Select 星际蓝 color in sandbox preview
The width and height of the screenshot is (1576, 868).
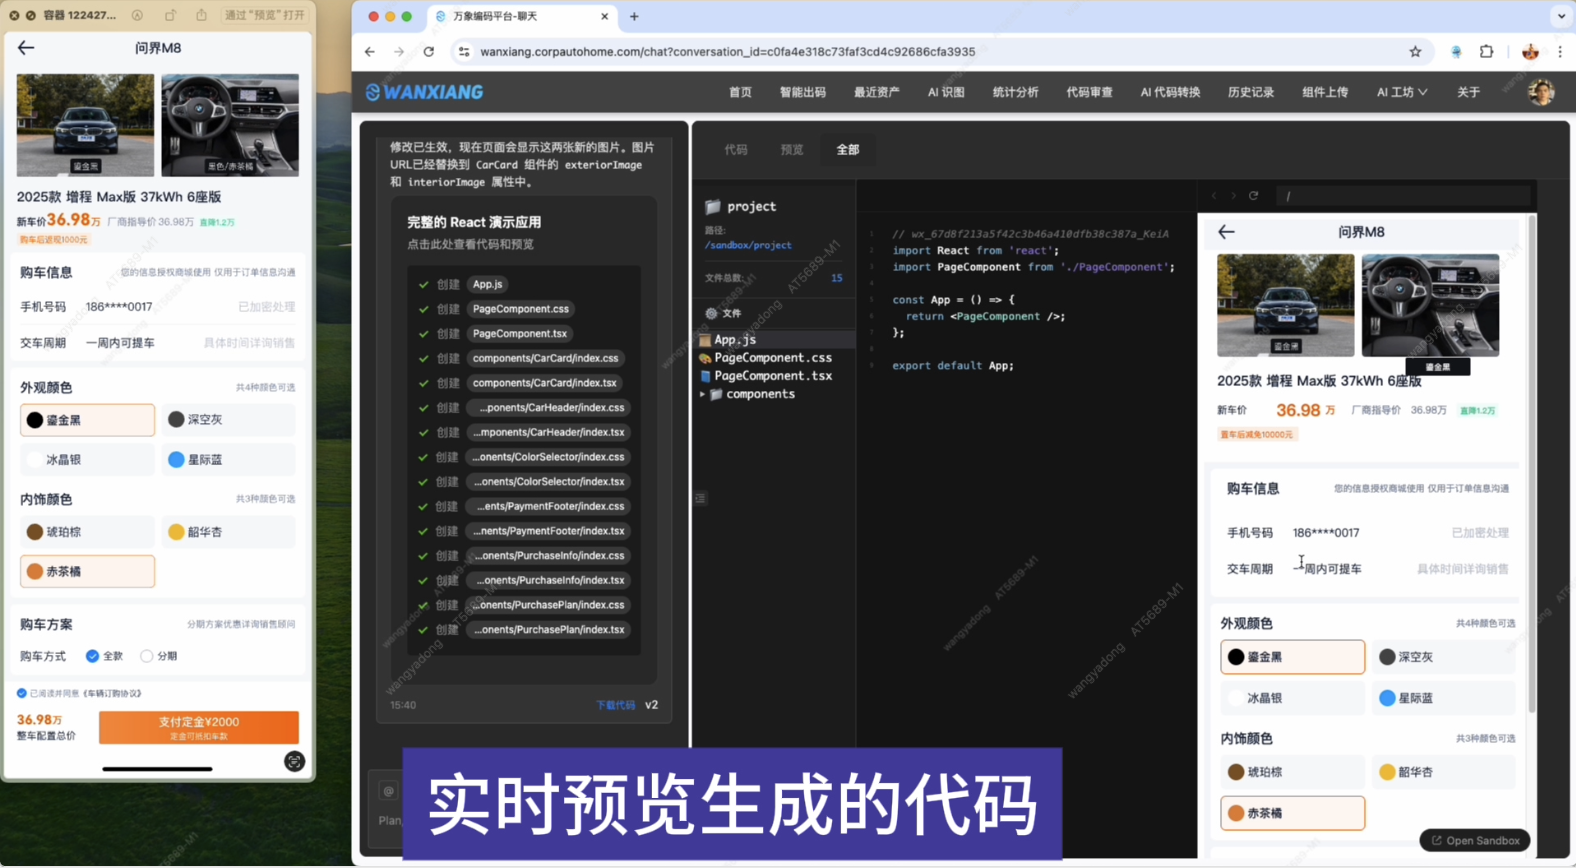[x=1444, y=698]
